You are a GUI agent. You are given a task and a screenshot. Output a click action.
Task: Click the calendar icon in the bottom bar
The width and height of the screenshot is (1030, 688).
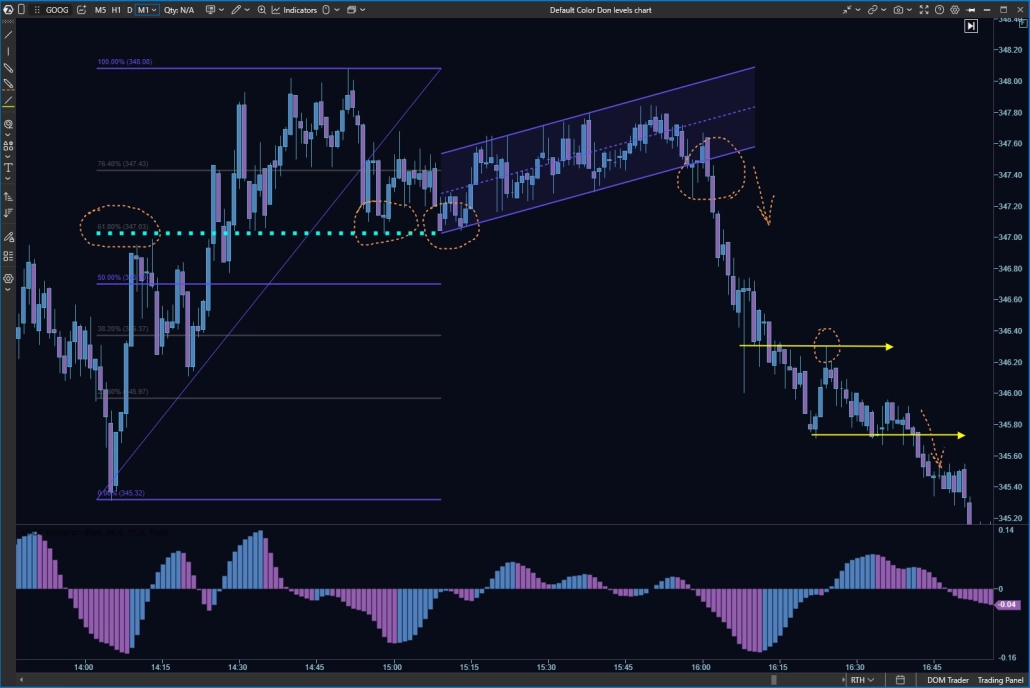coord(900,679)
